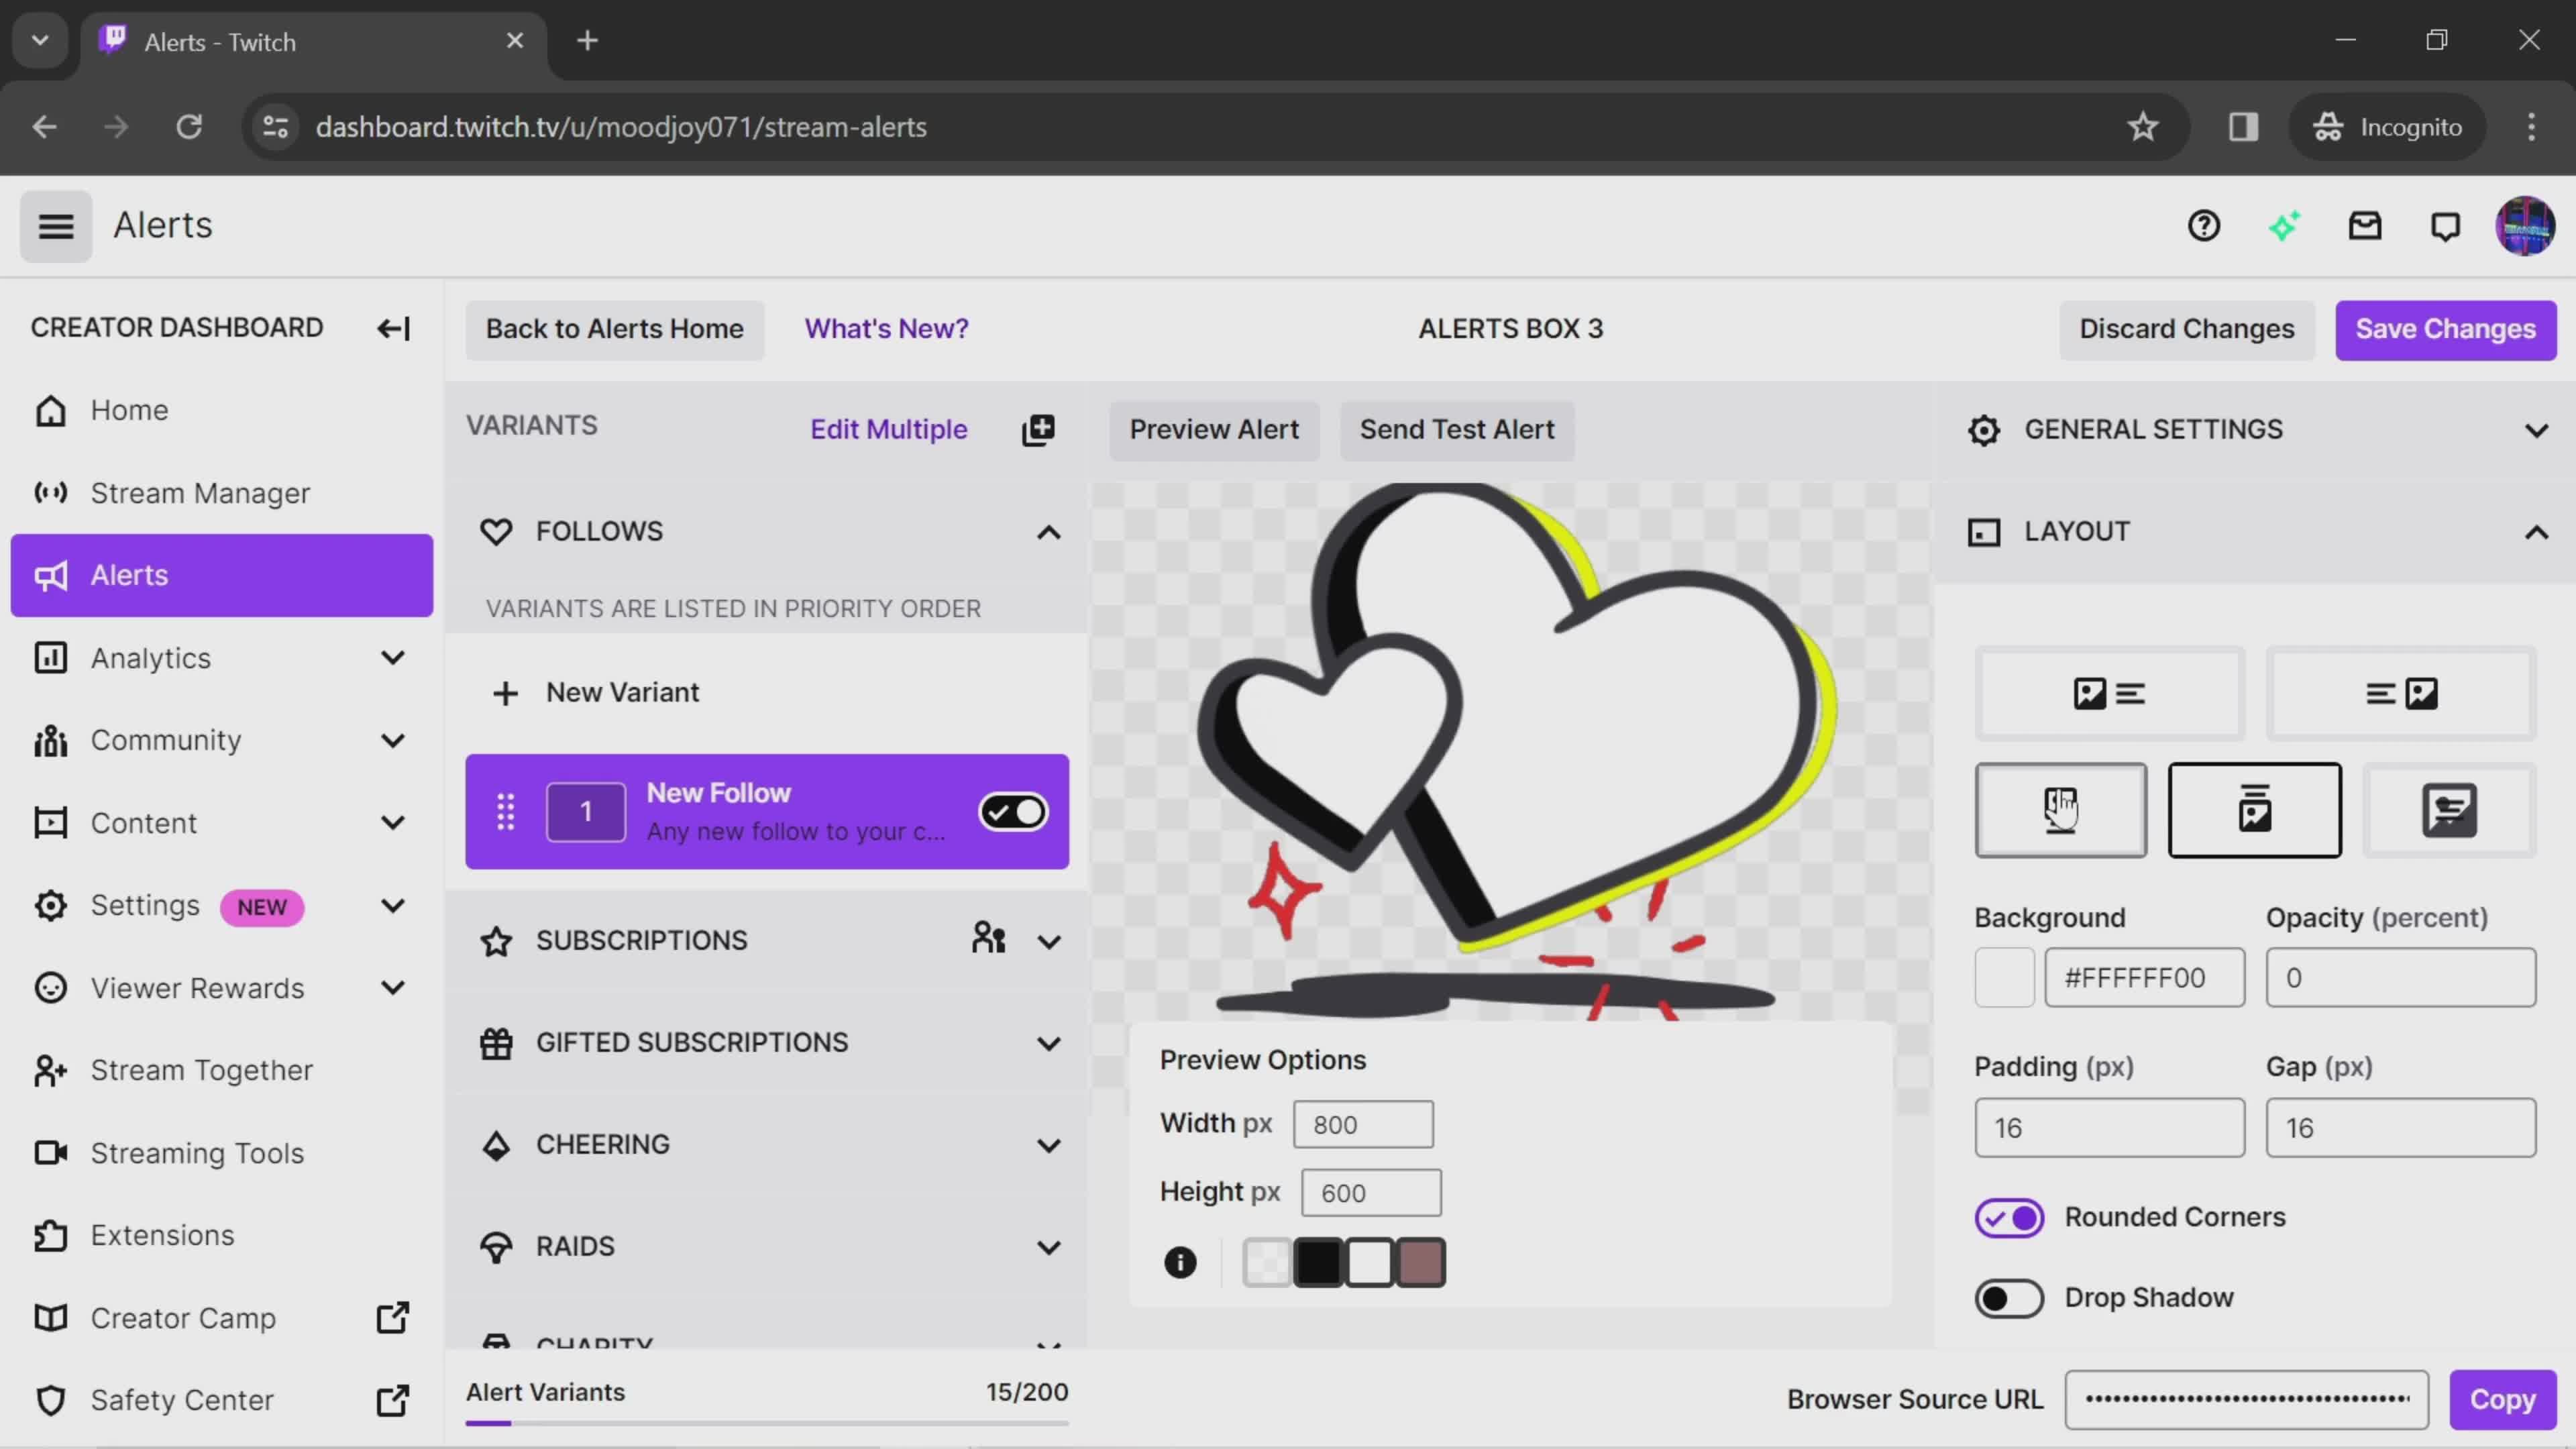
Task: Click the Preview Alert button
Action: point(1214,428)
